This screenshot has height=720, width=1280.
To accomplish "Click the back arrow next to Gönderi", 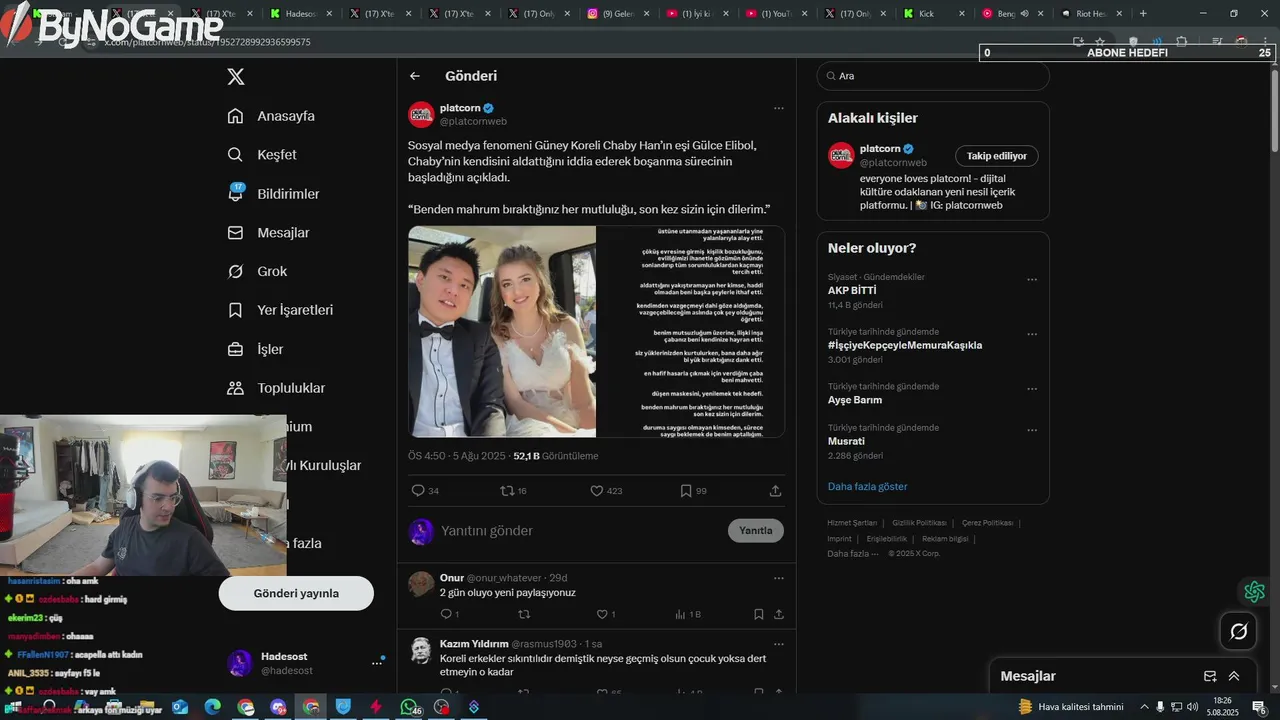I will pyautogui.click(x=415, y=76).
